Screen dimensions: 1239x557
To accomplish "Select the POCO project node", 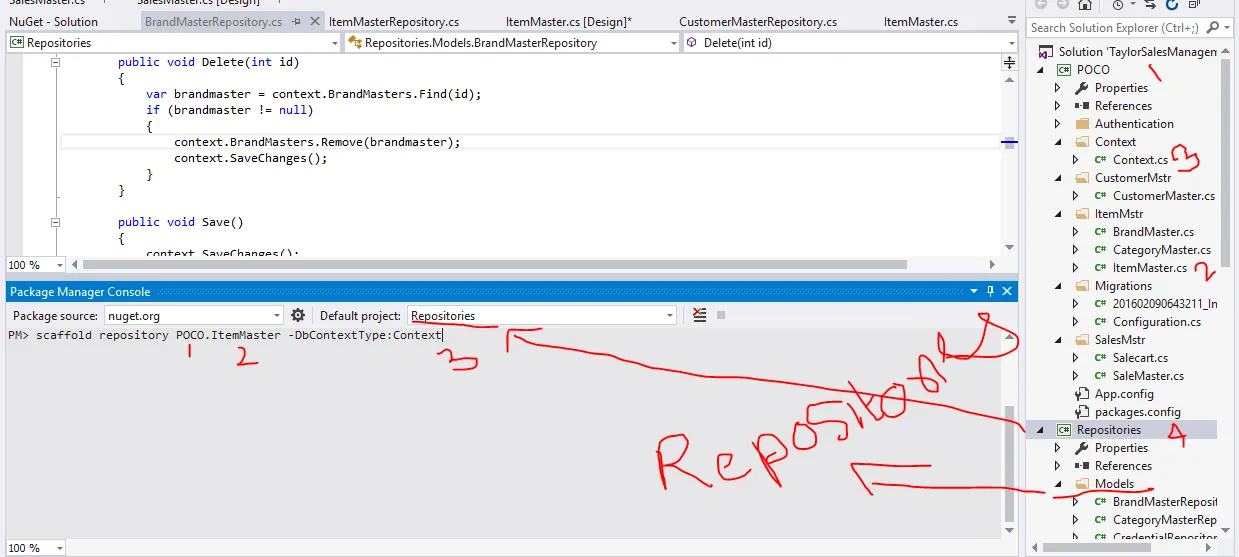I will pyautogui.click(x=1093, y=70).
